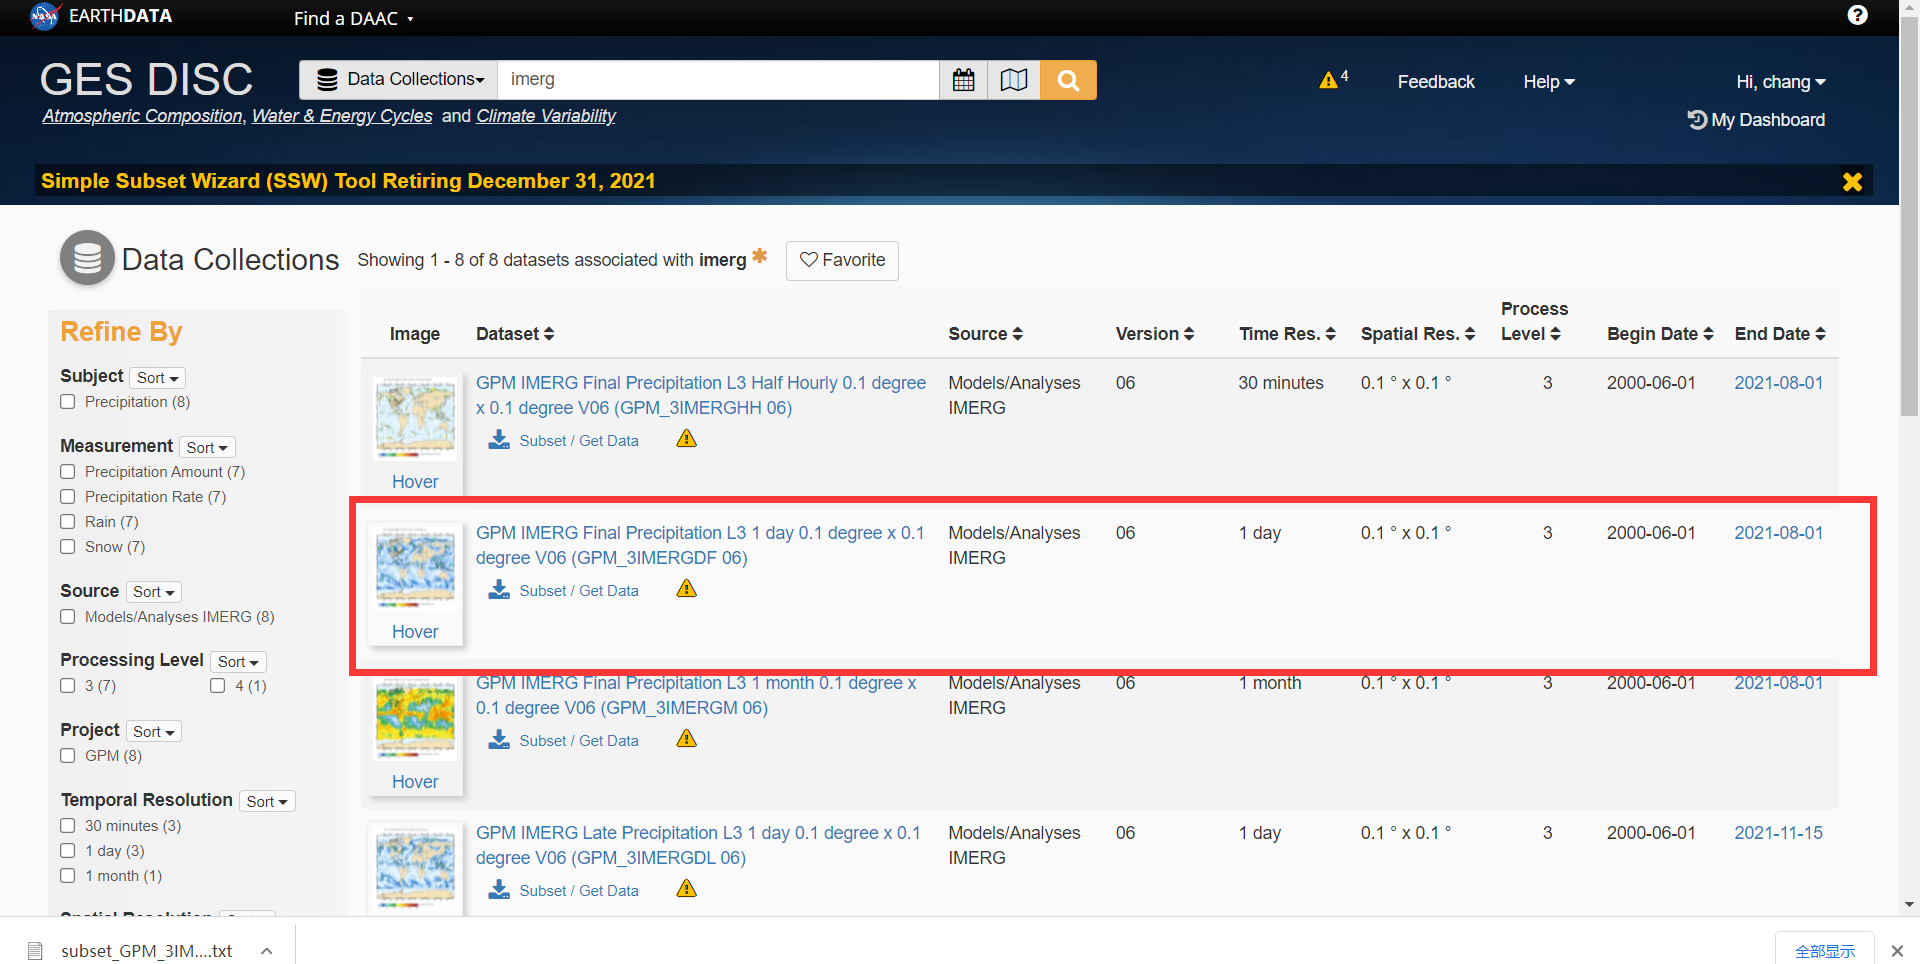
Task: Check the 30 minutes (3) filter
Action: point(68,826)
